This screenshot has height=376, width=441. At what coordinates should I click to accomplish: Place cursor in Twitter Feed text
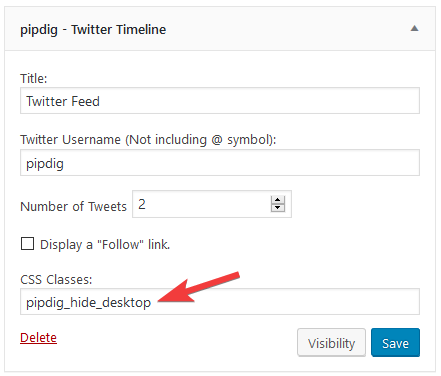(63, 101)
